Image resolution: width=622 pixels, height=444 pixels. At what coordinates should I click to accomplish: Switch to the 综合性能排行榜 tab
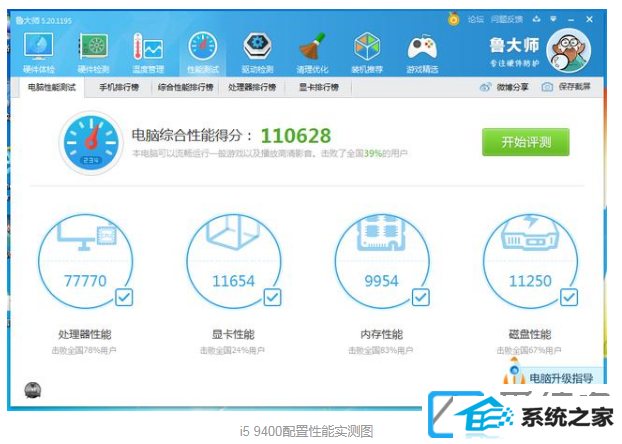click(x=185, y=87)
